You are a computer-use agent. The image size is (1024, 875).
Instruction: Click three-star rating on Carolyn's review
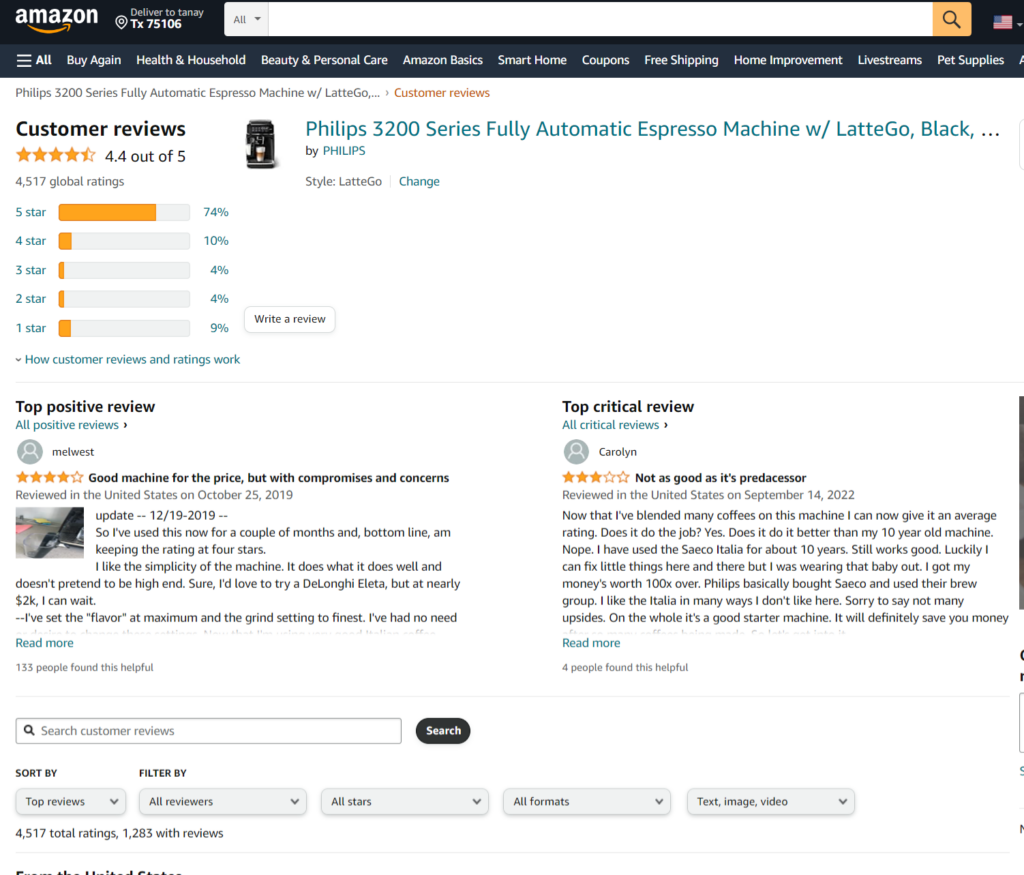[x=596, y=477]
